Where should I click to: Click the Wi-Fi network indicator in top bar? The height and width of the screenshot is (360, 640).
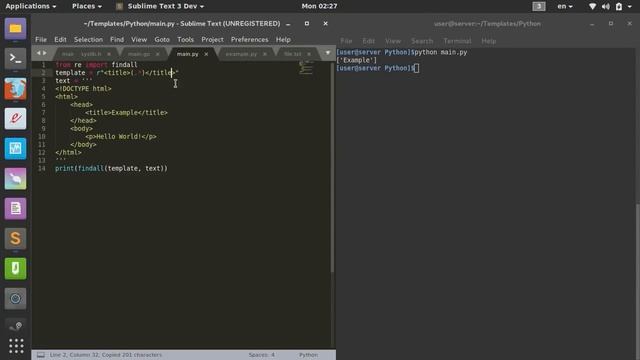tap(592, 6)
